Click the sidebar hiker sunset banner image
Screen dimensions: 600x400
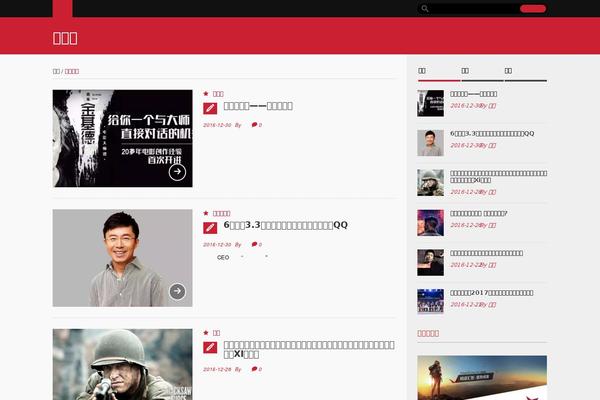482,378
